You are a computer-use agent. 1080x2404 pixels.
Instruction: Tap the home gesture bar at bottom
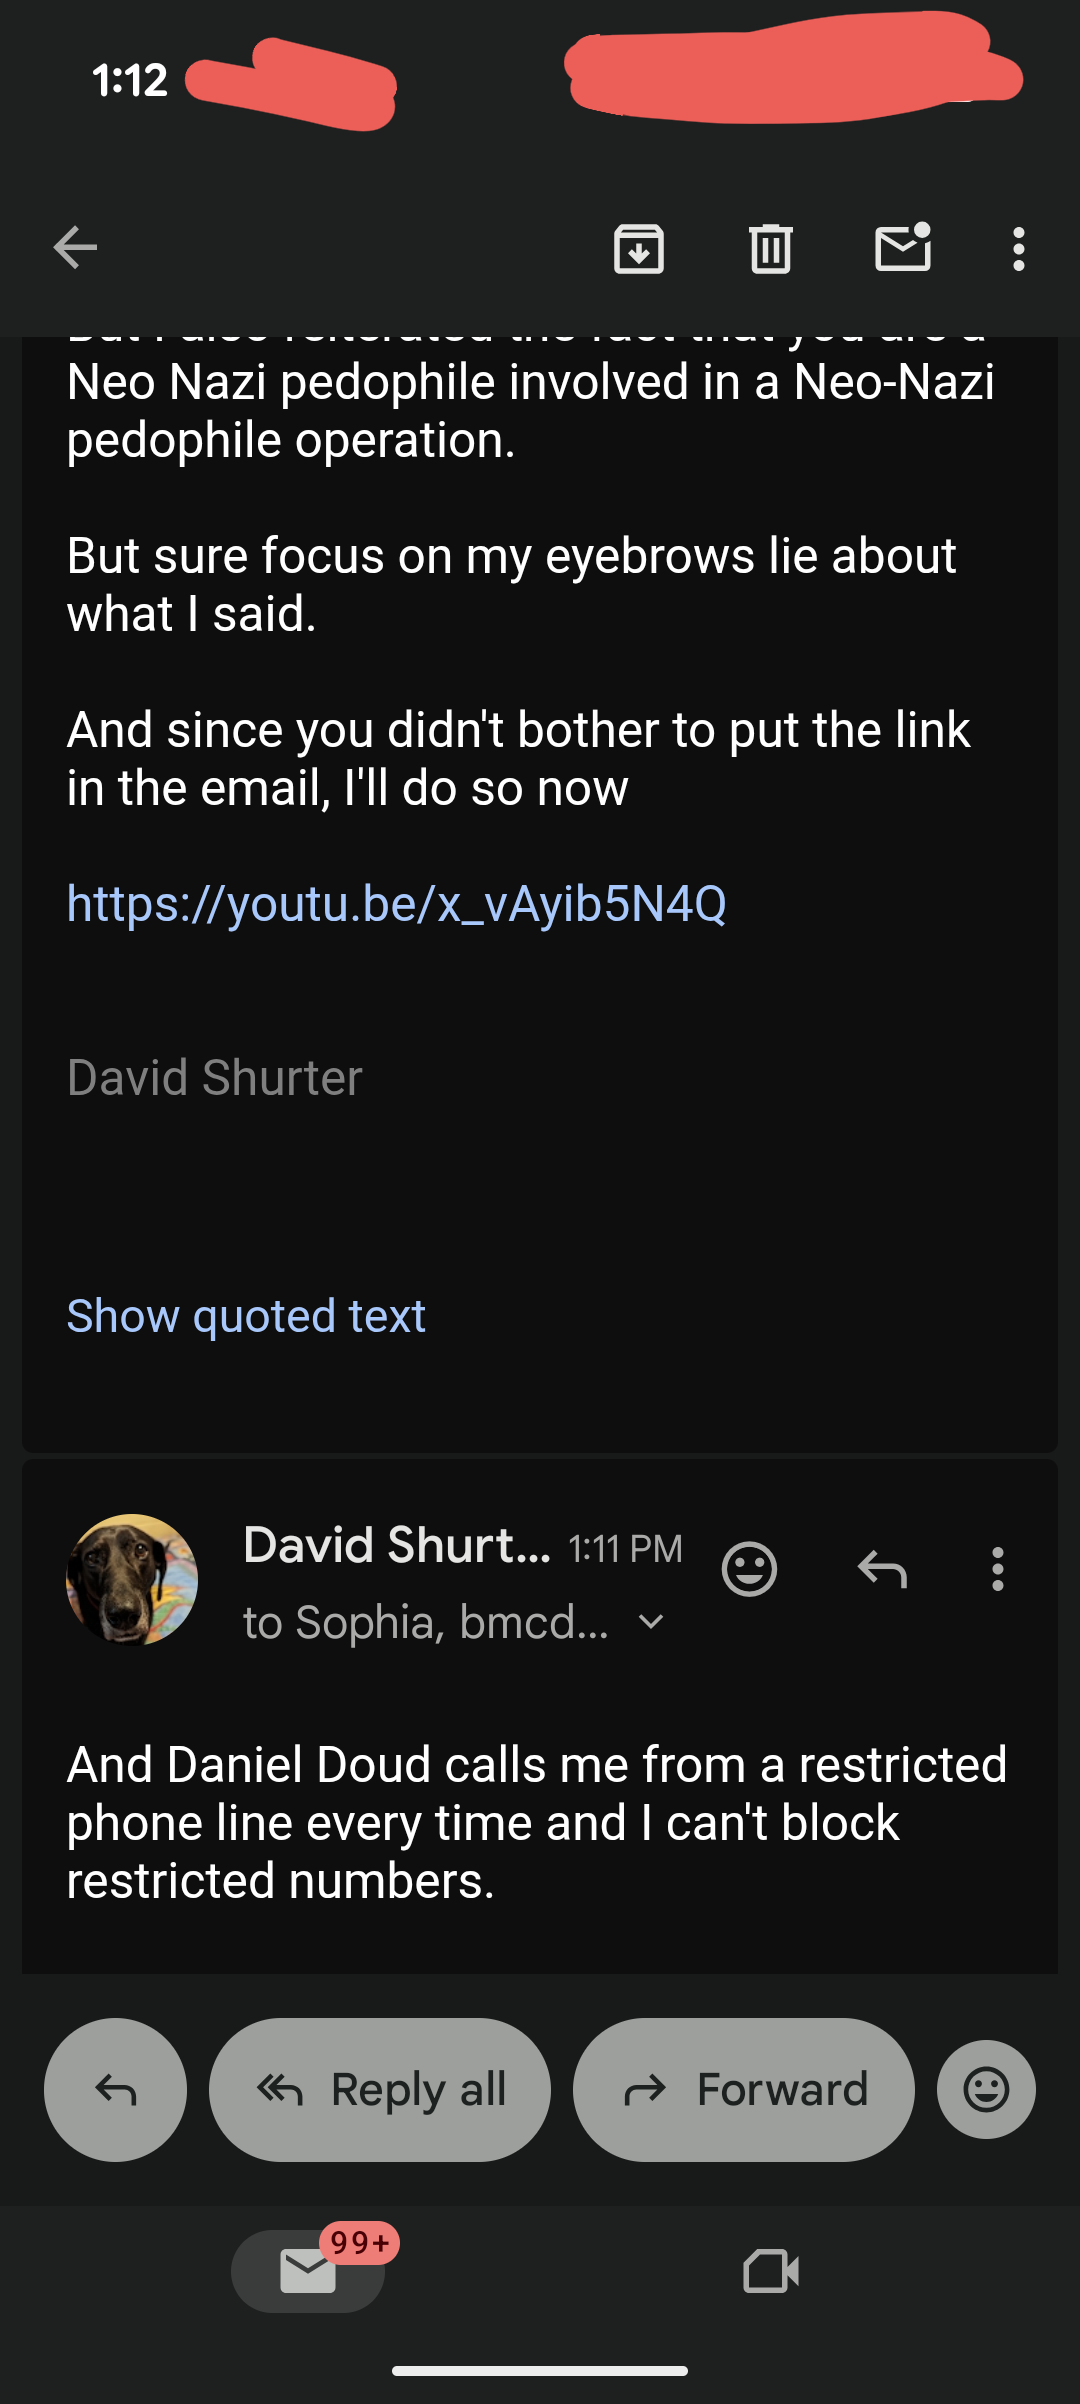coord(540,2371)
